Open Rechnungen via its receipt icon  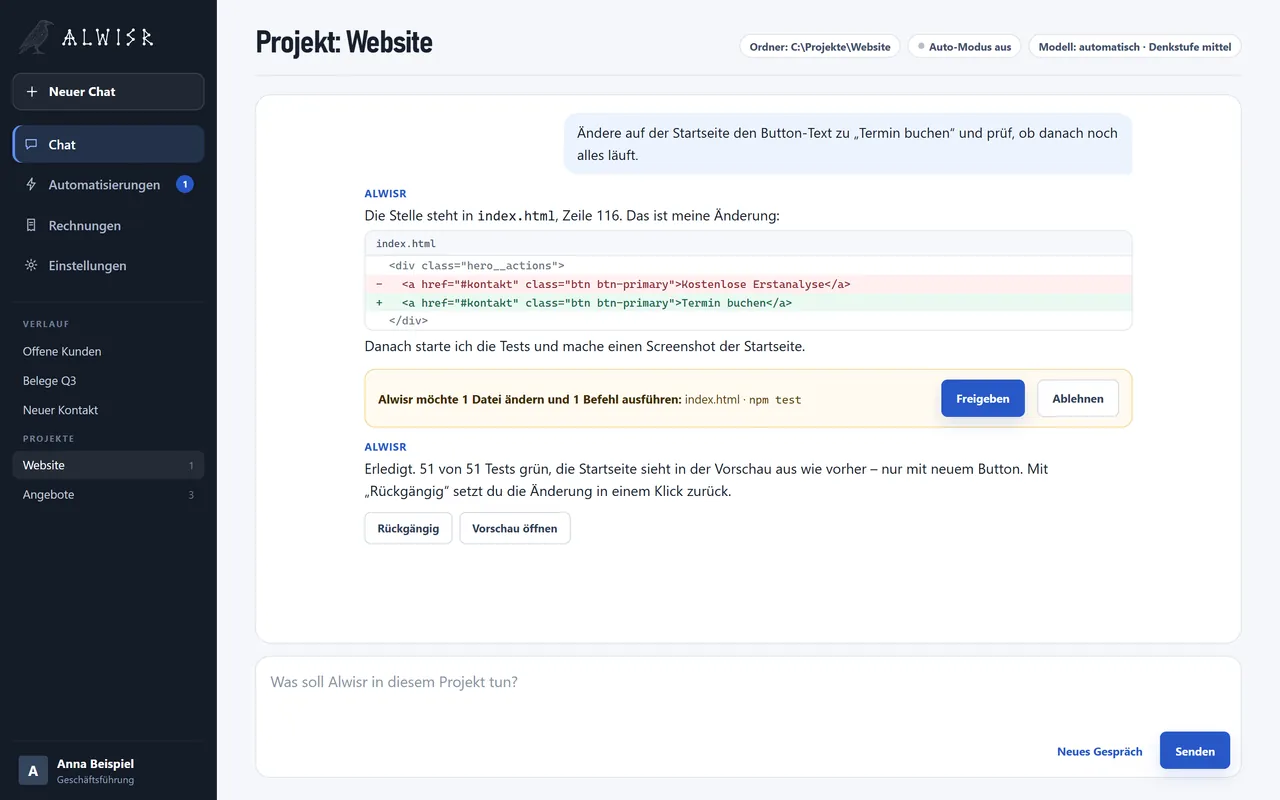[x=32, y=226]
